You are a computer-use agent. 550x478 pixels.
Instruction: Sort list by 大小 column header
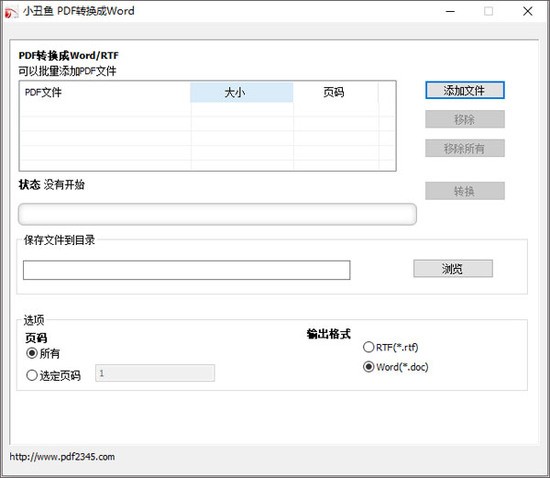pos(242,93)
